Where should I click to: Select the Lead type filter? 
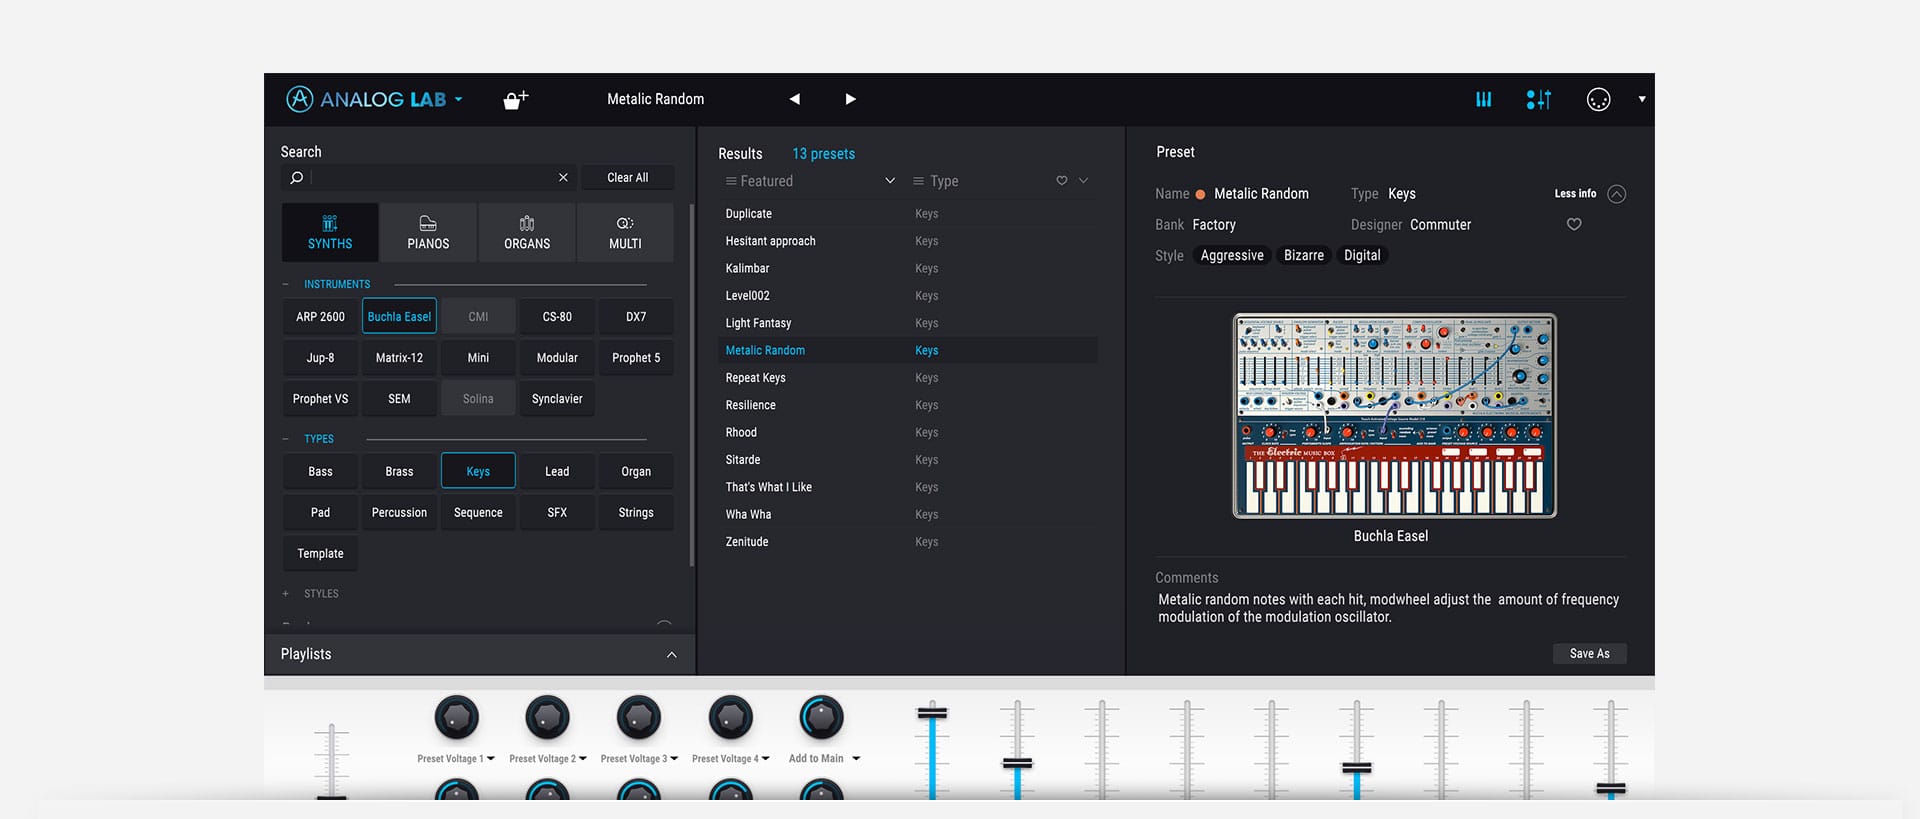(x=557, y=471)
